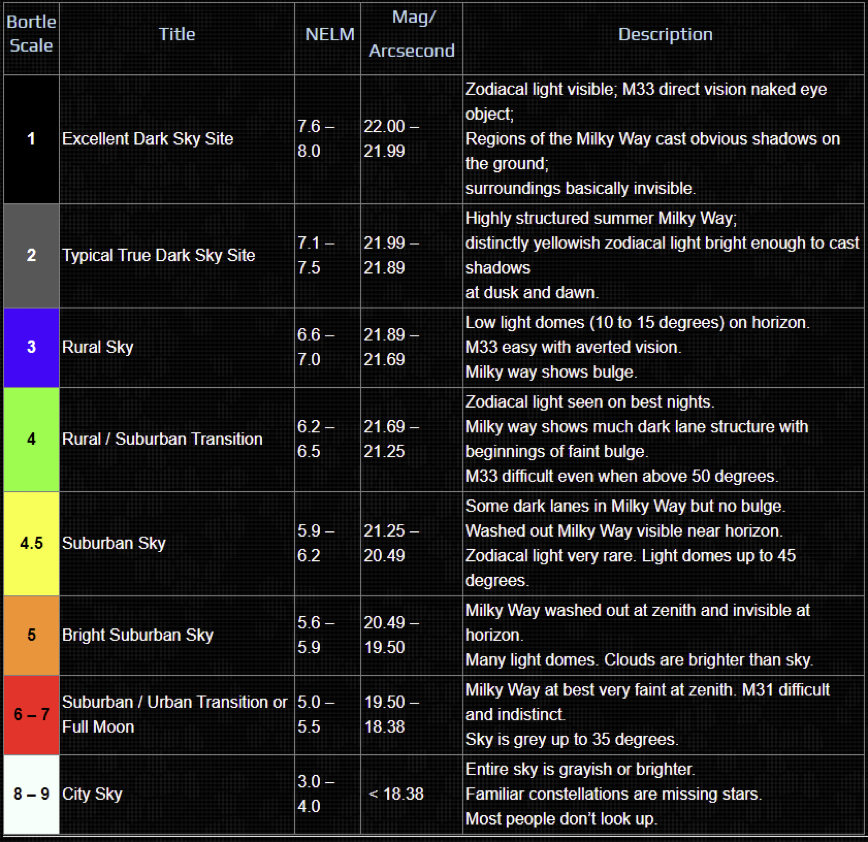This screenshot has height=842, width=868.
Task: Click magnitude value '20.49 – 19.50'
Action: (x=391, y=635)
